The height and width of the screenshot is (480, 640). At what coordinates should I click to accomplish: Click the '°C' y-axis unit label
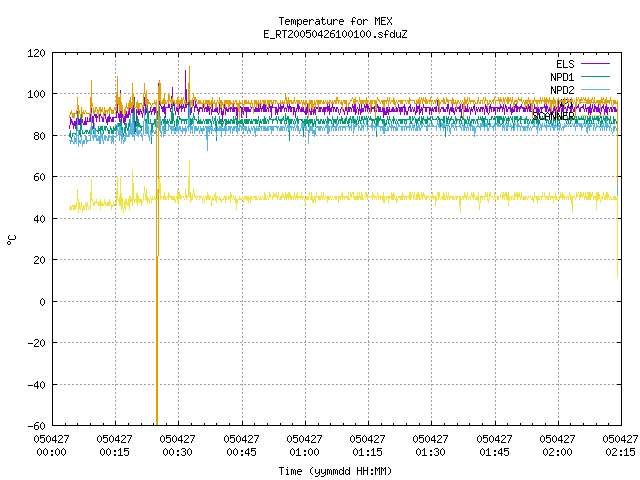point(11,240)
